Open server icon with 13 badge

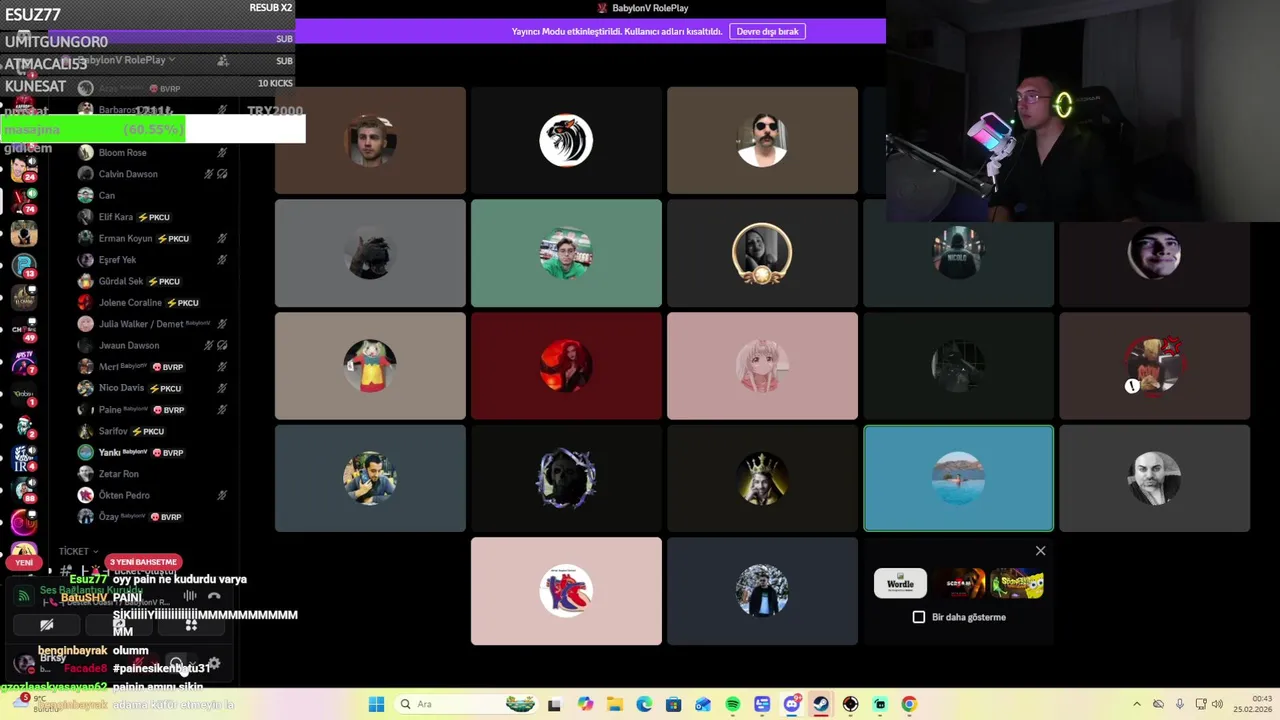(x=23, y=265)
